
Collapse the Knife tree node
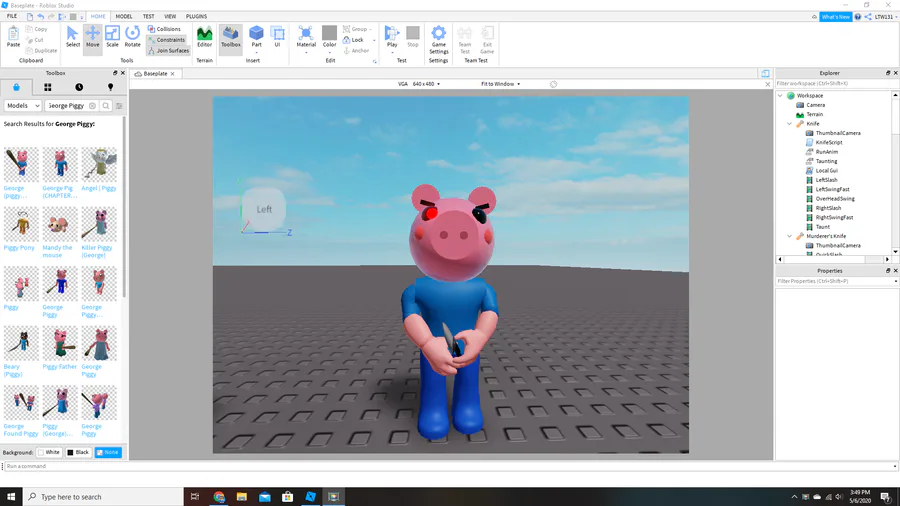(x=790, y=124)
